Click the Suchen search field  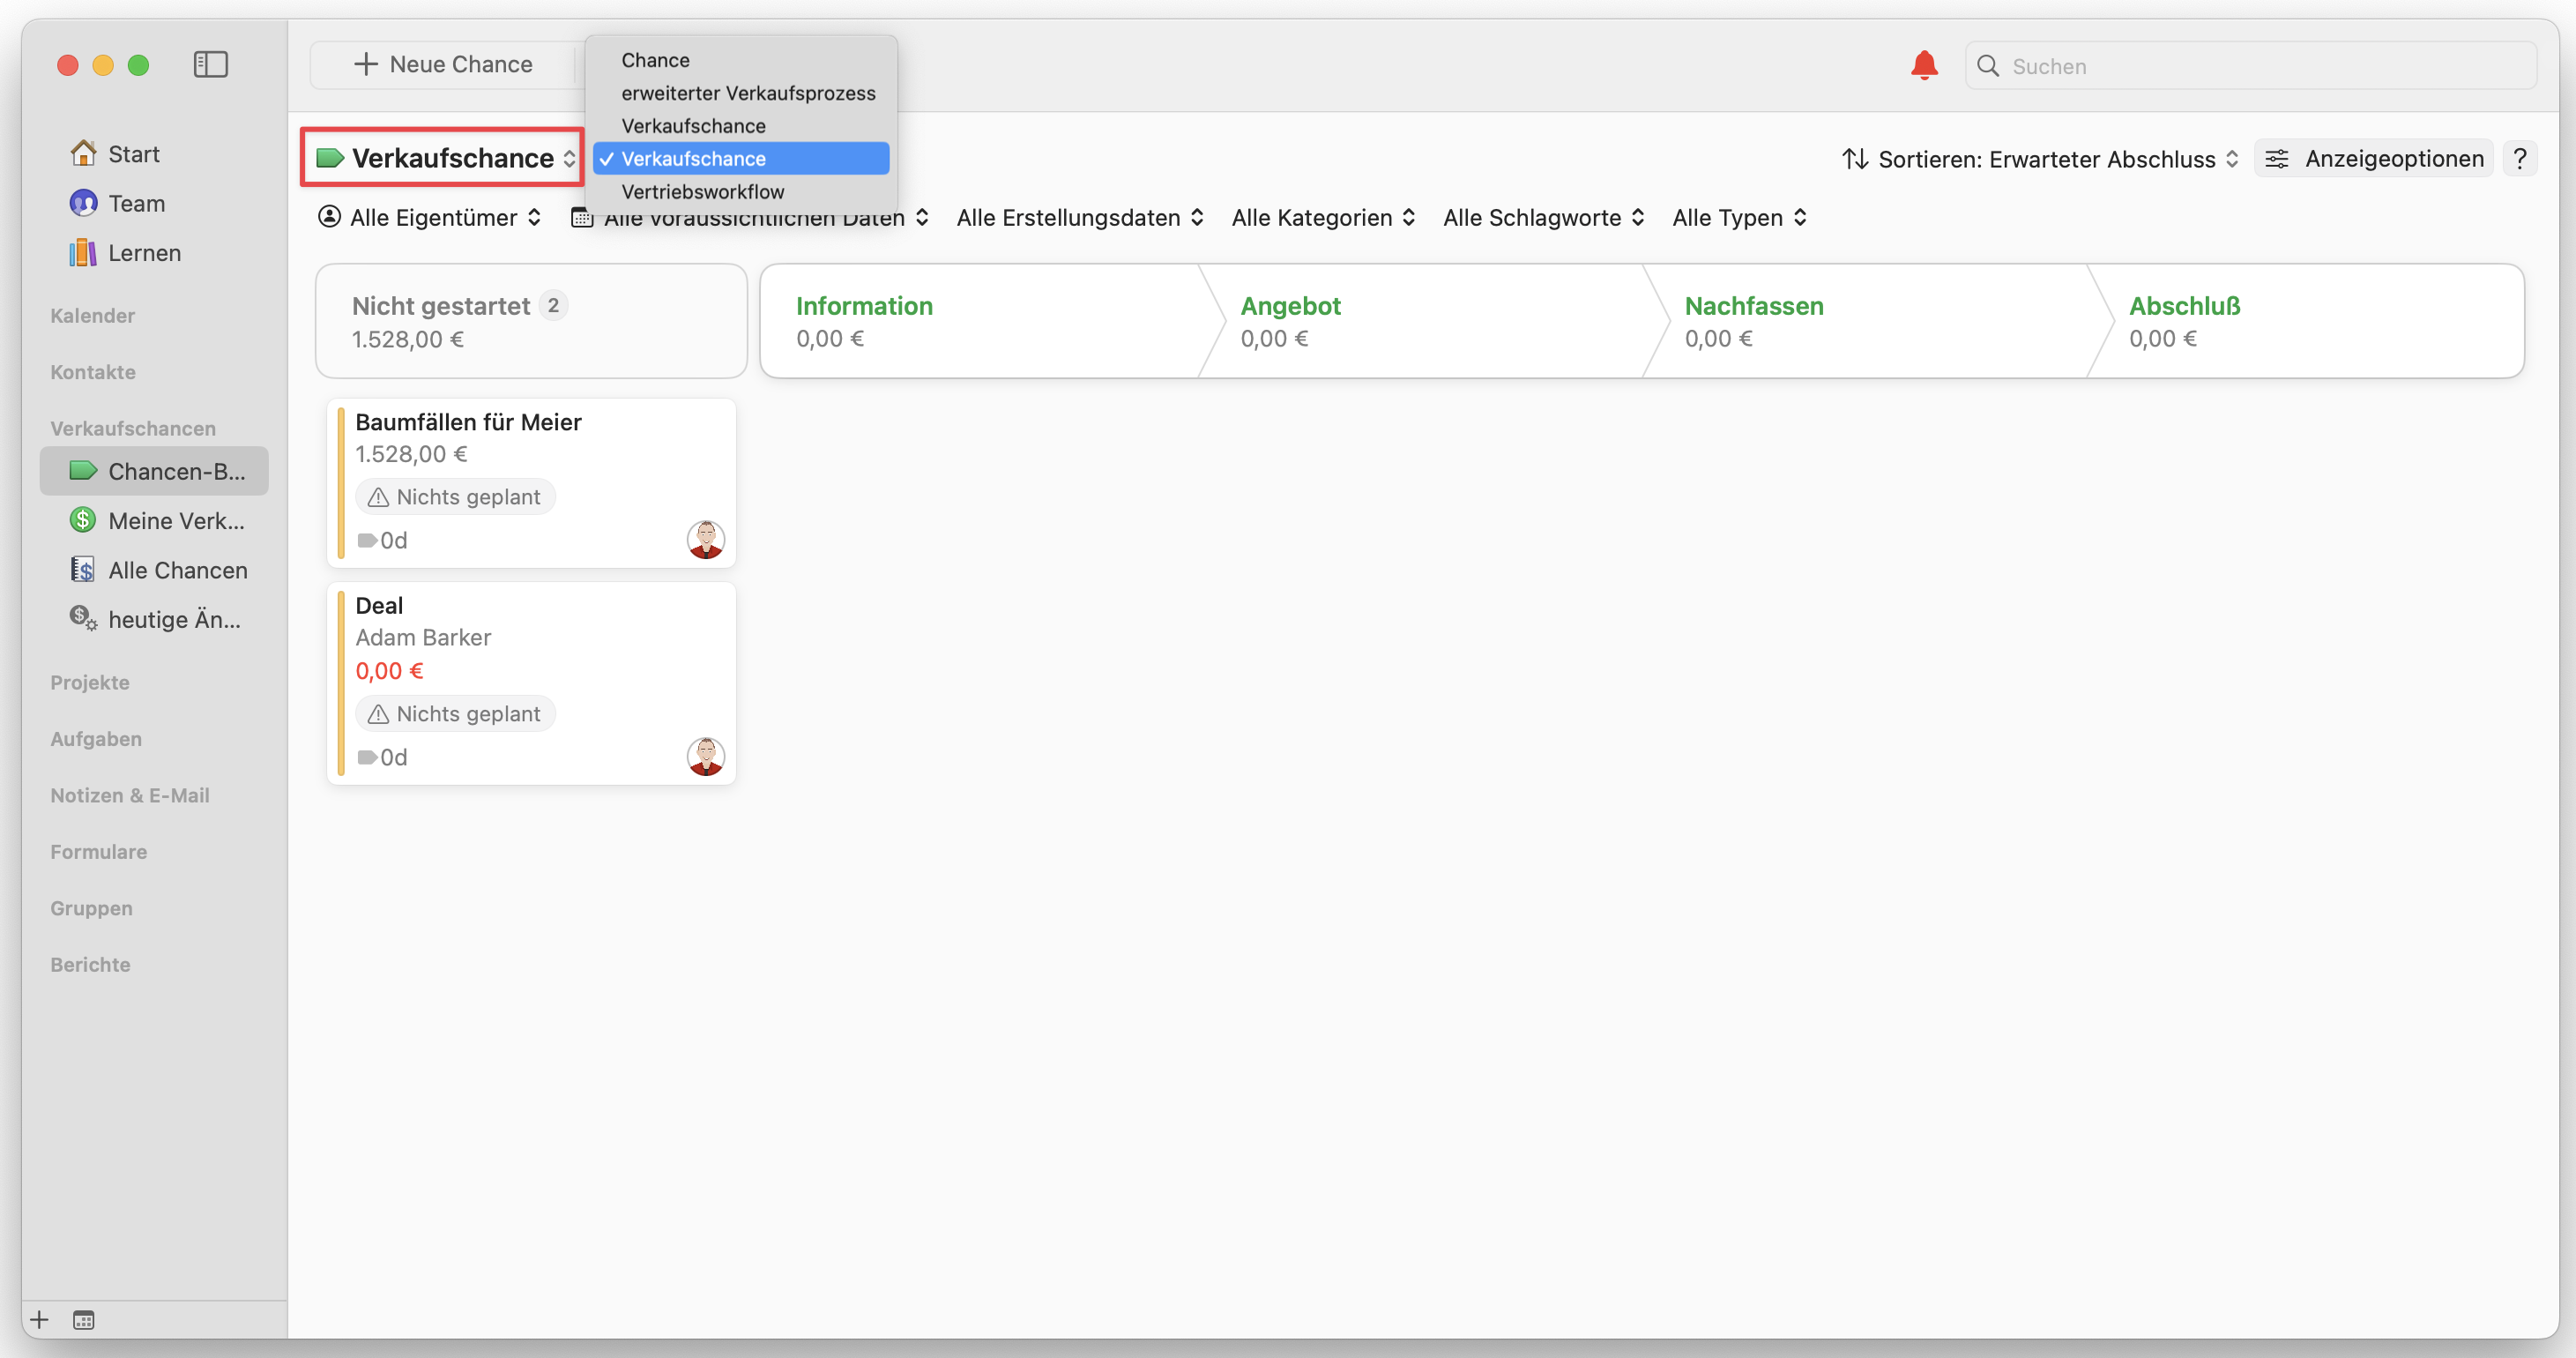(2250, 65)
